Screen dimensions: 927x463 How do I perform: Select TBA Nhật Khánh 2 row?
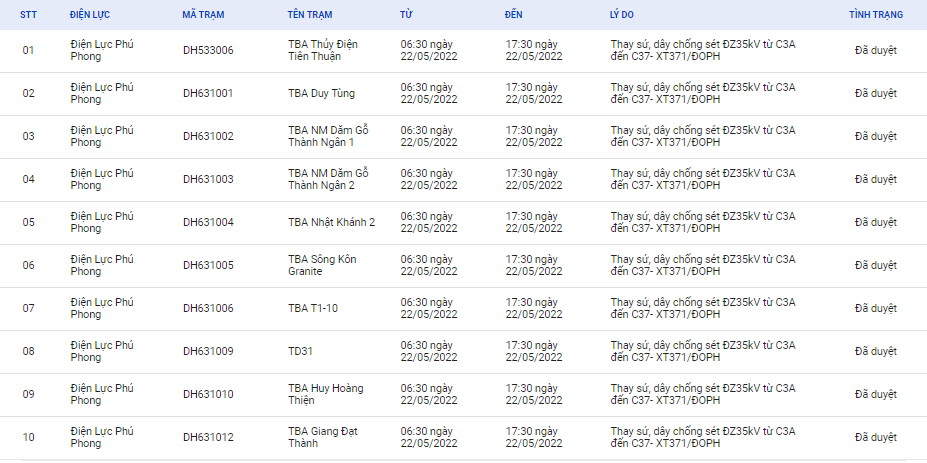464,222
